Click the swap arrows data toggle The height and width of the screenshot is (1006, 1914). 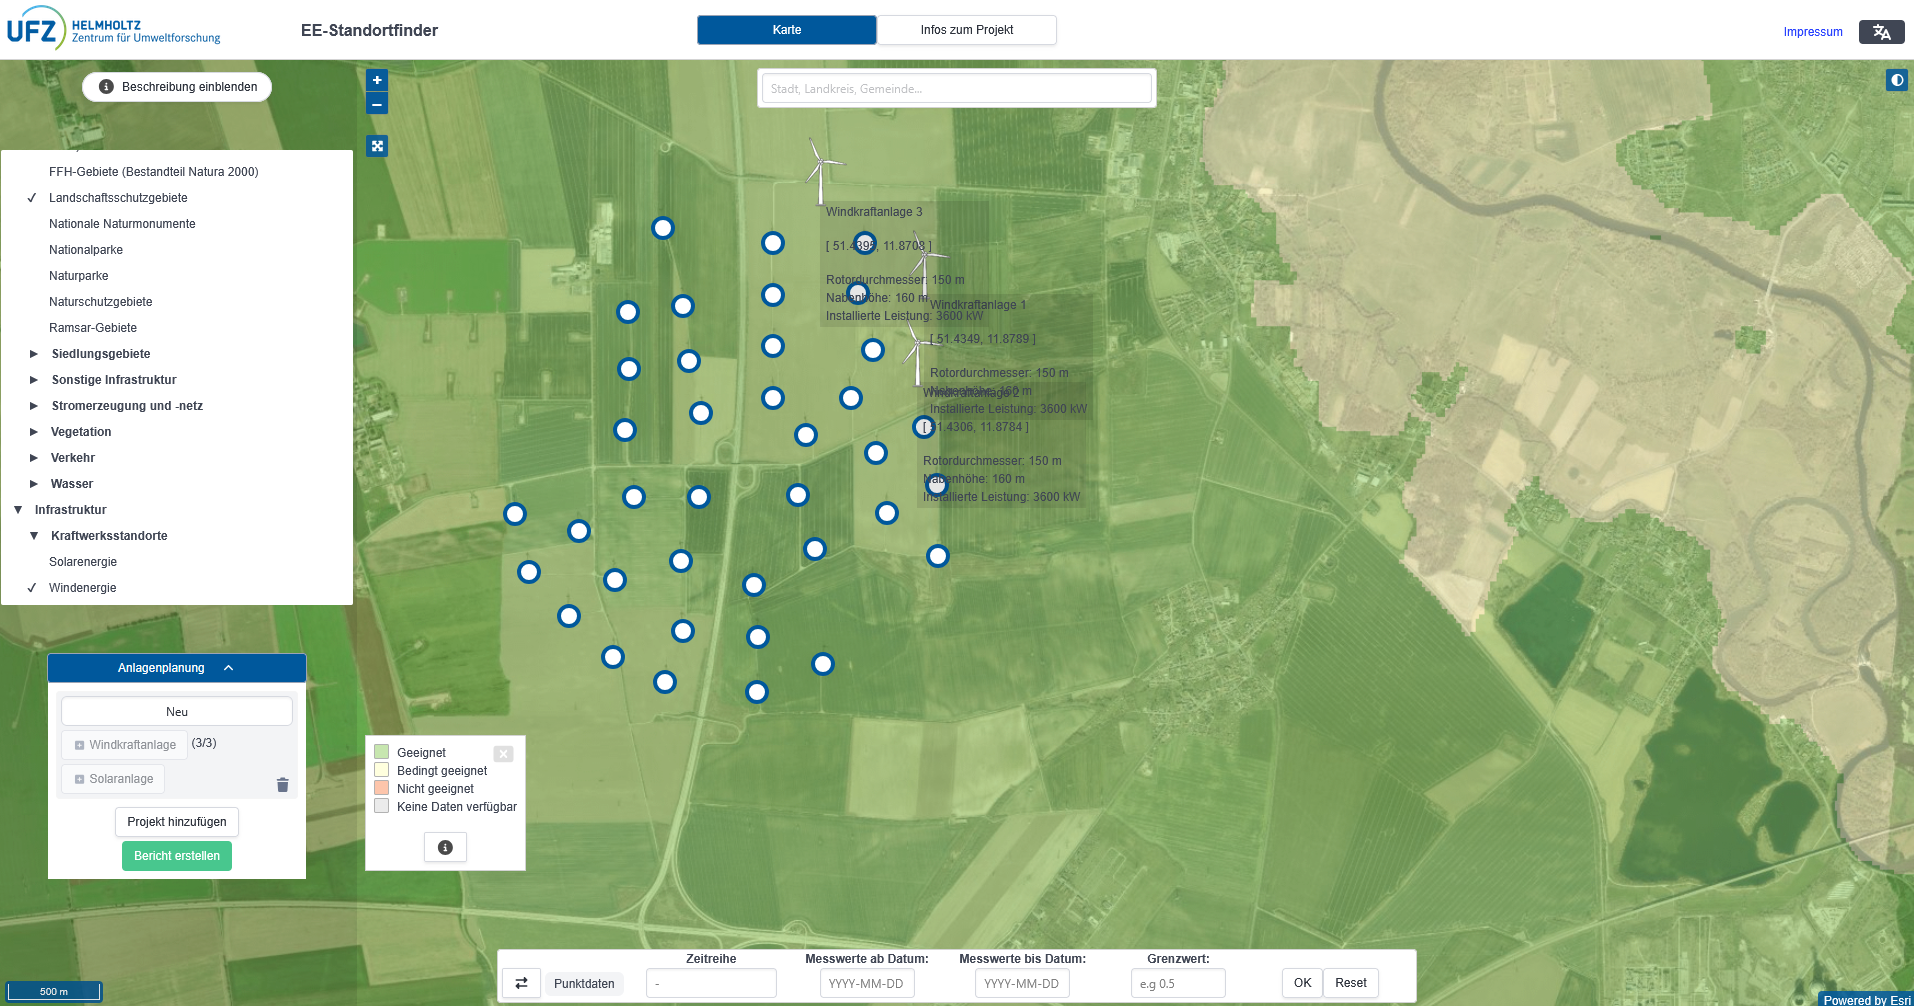(x=521, y=983)
